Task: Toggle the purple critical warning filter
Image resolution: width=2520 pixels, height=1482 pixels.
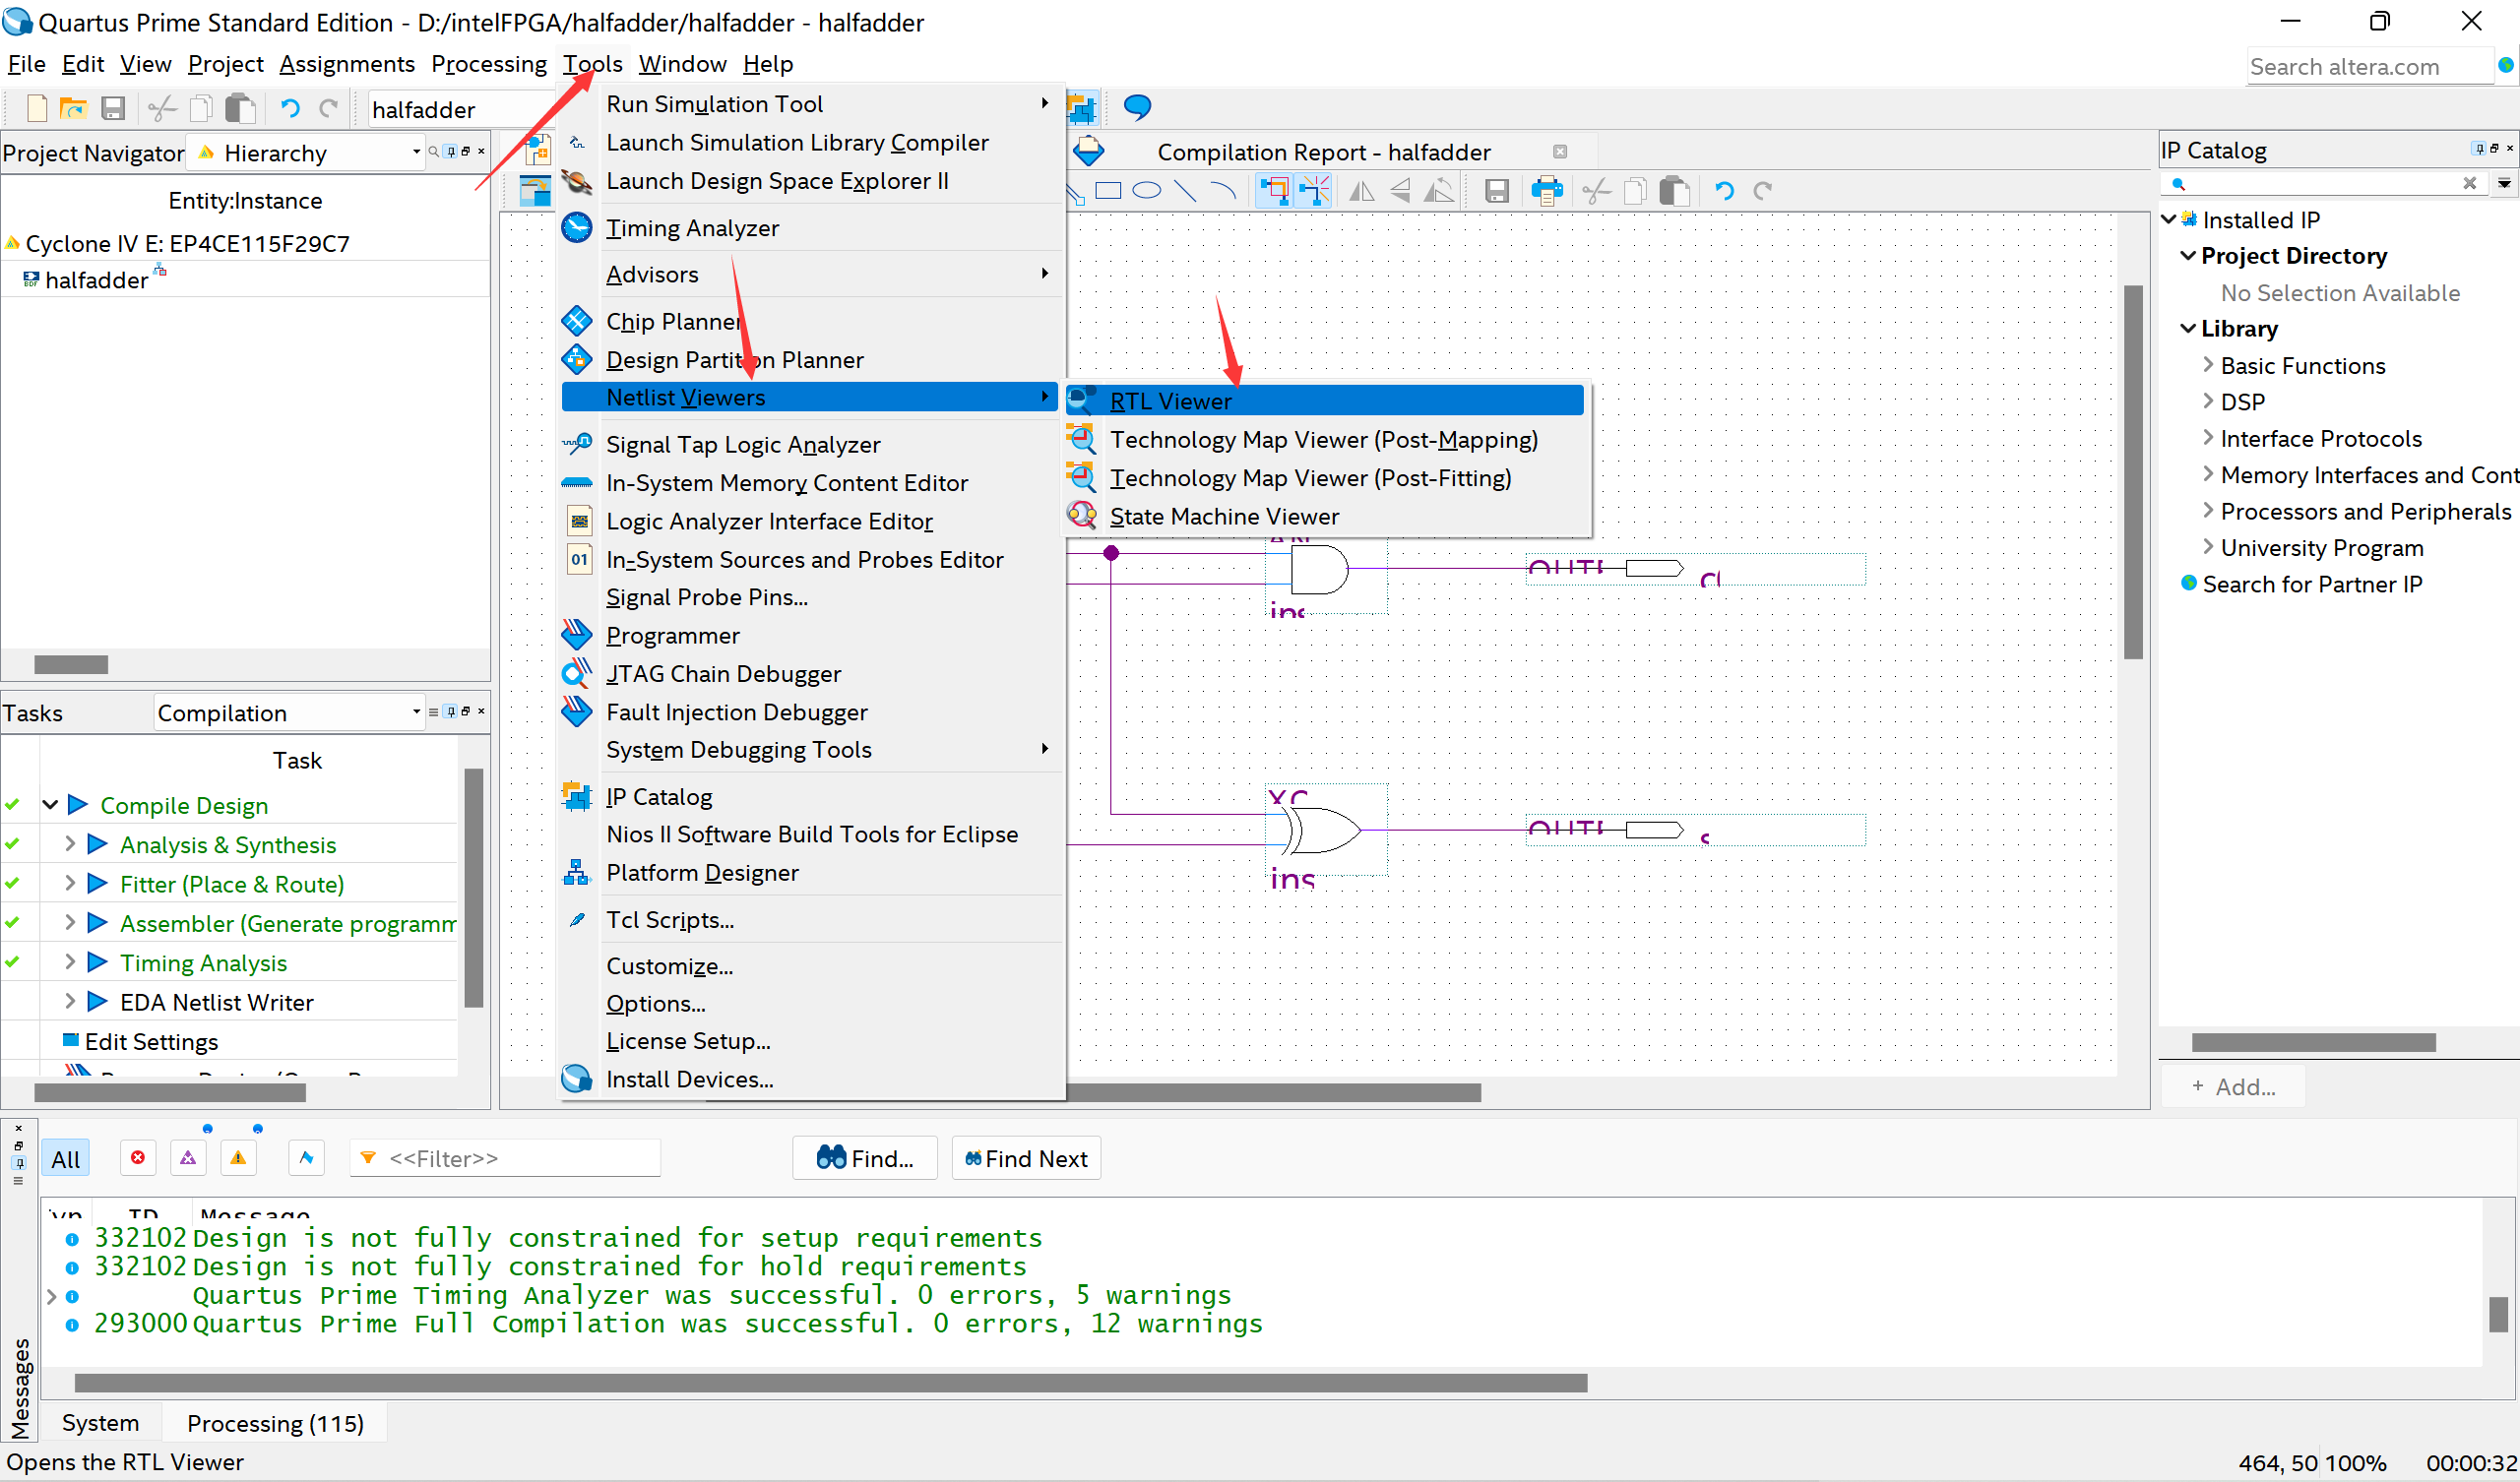Action: 188,1158
